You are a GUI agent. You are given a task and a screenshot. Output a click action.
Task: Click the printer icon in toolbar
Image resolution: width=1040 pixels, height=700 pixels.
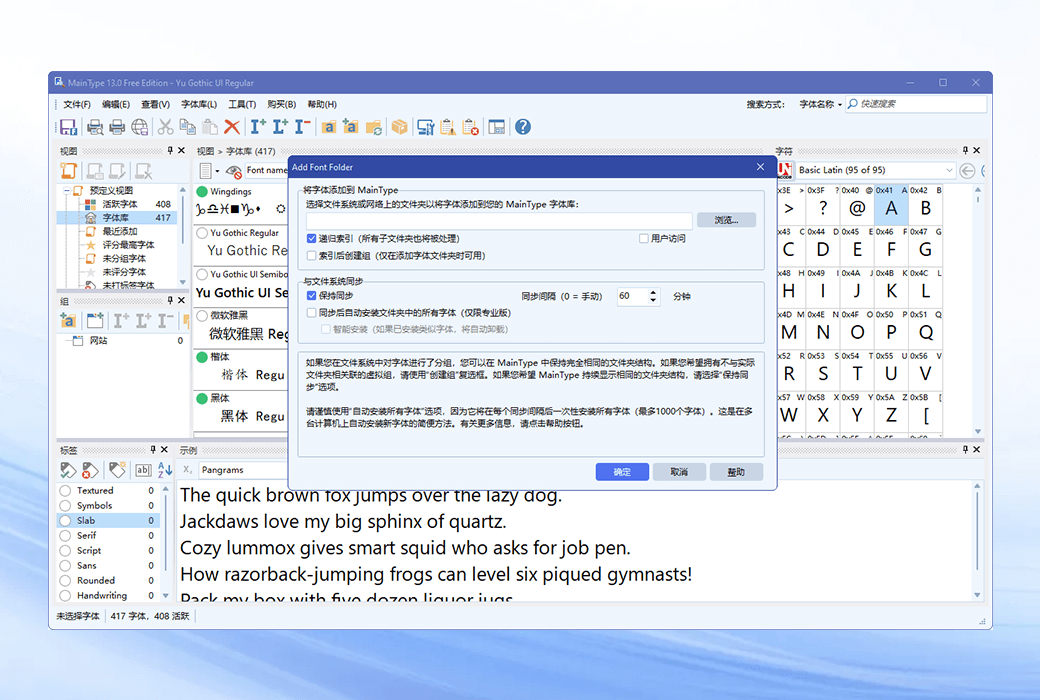pyautogui.click(x=117, y=127)
